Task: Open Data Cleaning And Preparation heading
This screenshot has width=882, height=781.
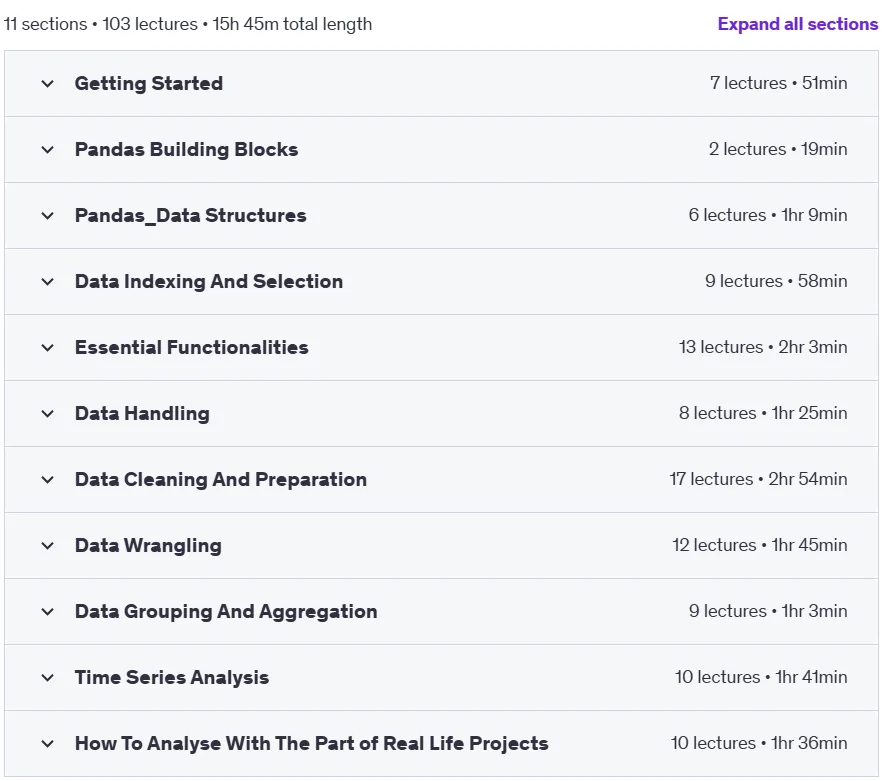Action: point(220,479)
